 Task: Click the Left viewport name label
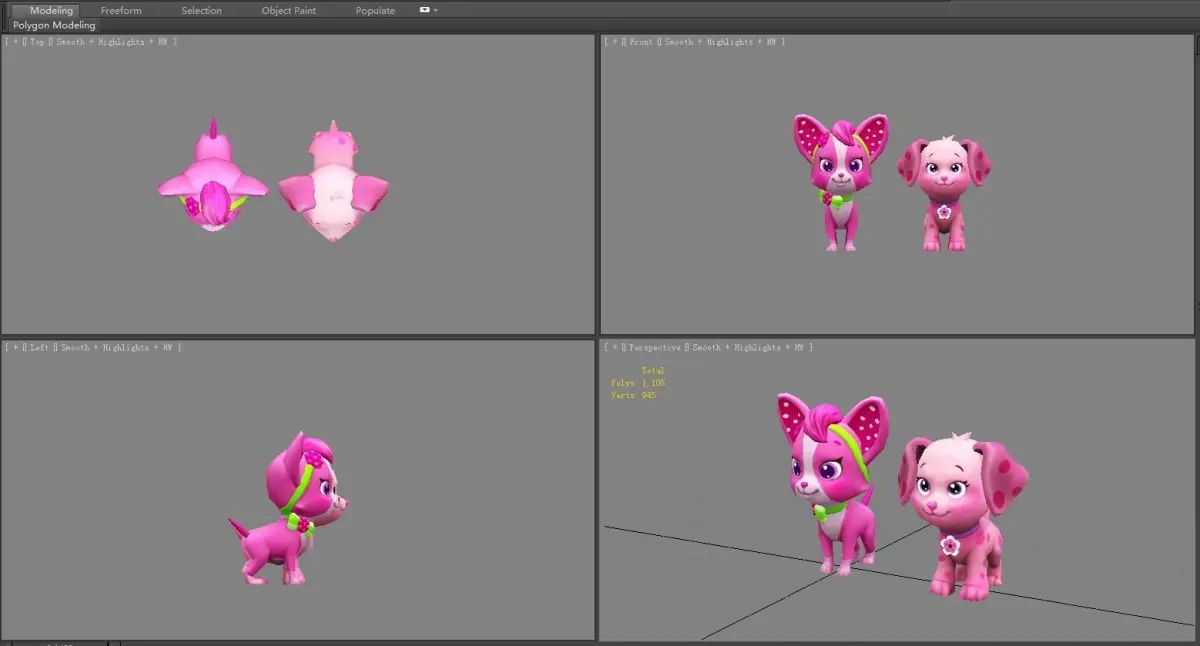40,348
